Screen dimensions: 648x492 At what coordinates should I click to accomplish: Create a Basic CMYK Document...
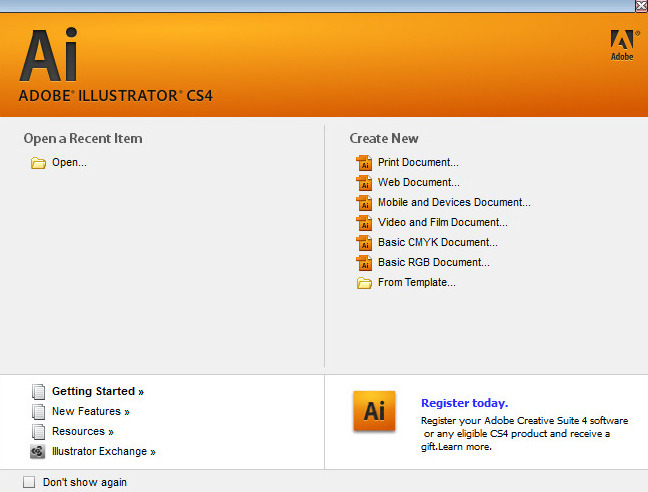(438, 242)
